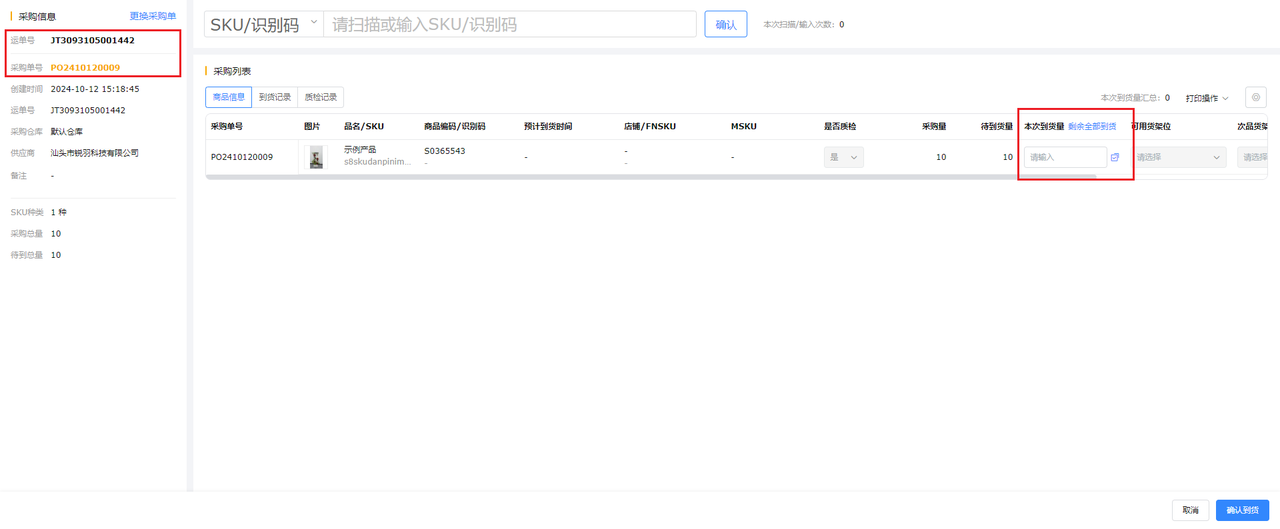The width and height of the screenshot is (1280, 529).
Task: Click the orange PO2410120009 purchase order number
Action: click(x=85, y=68)
